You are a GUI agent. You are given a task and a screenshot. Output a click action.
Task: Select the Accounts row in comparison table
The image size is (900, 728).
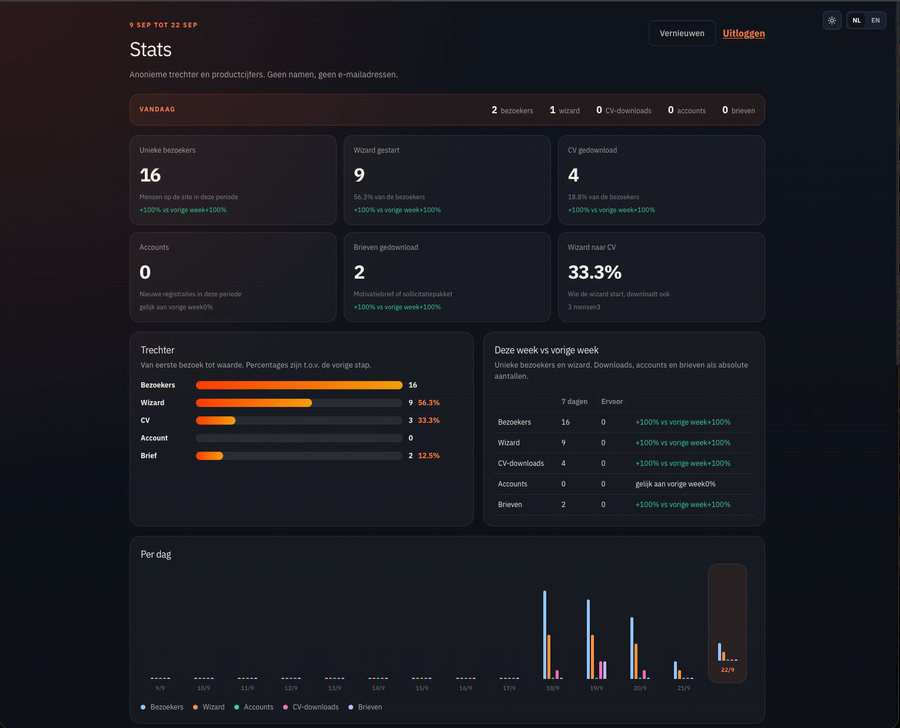click(624, 484)
